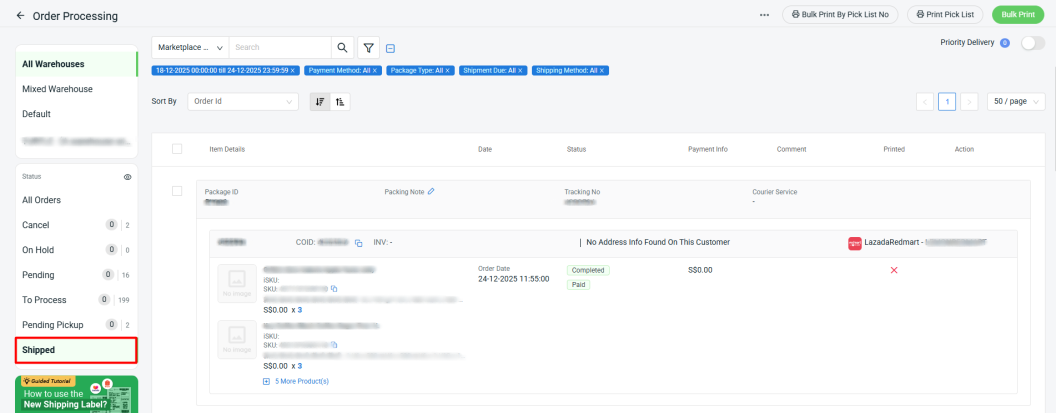
Task: Copy the COID with the copy icon
Action: tap(358, 243)
